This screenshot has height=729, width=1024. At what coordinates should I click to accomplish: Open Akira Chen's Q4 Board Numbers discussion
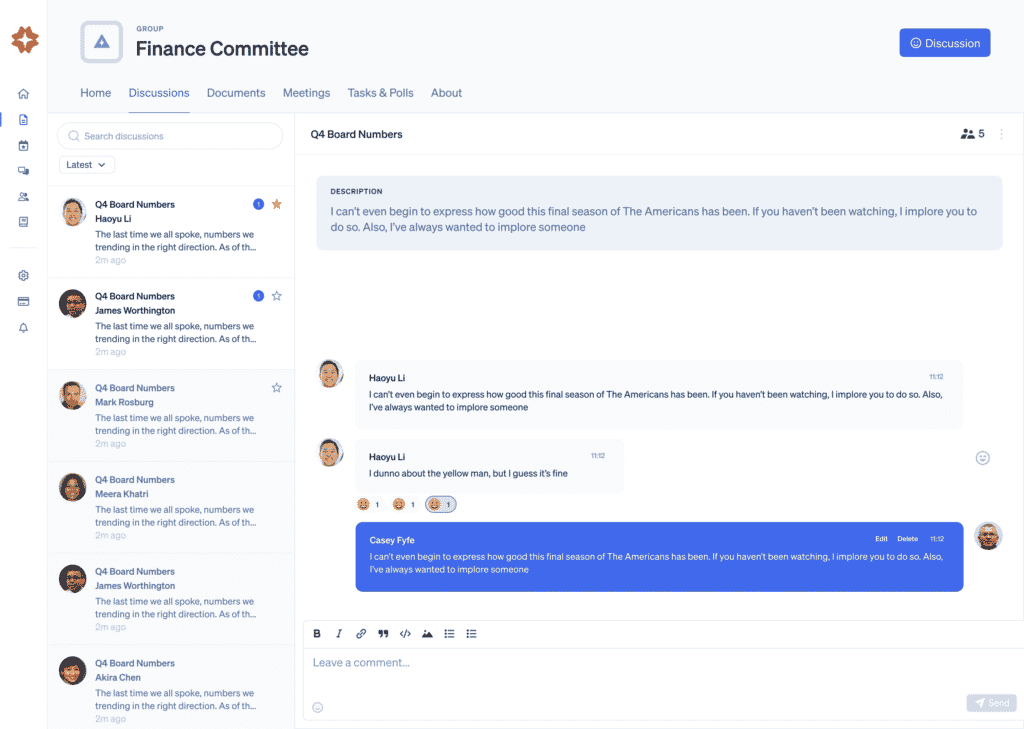click(170, 687)
